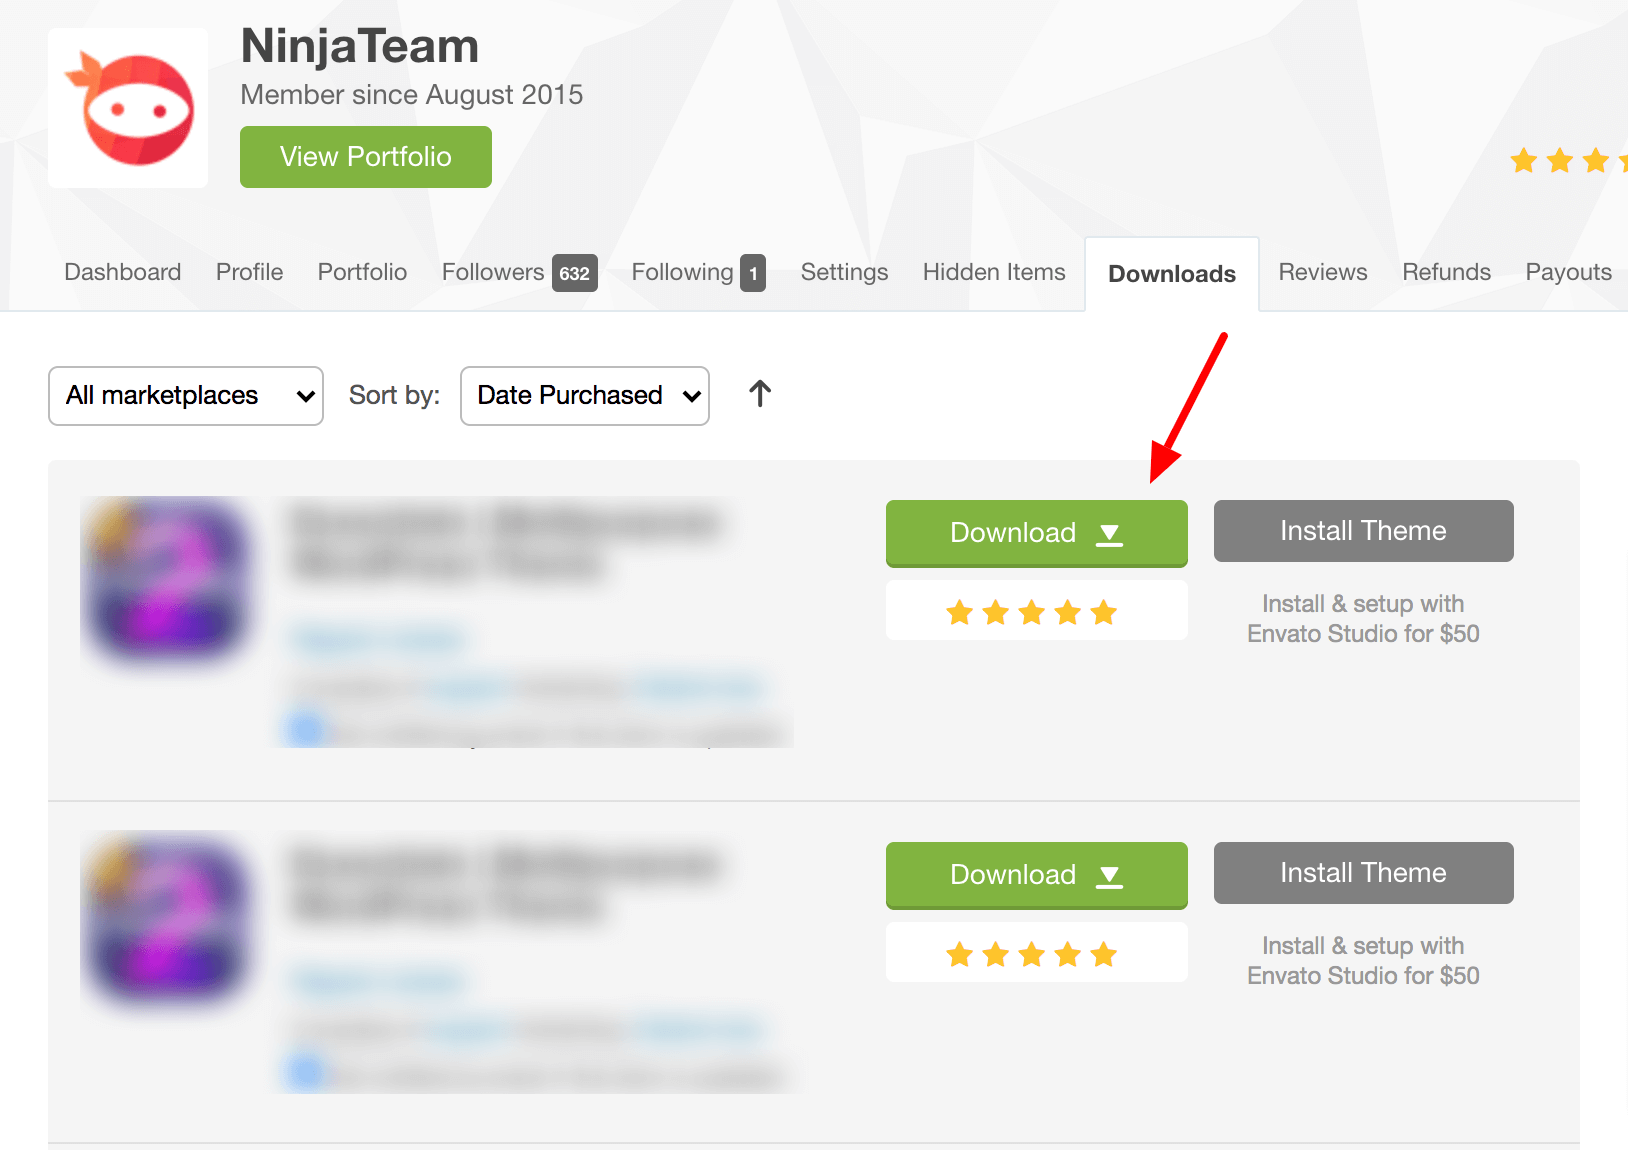This screenshot has width=1628, height=1150.
Task: Open View Portfolio button
Action: click(366, 157)
